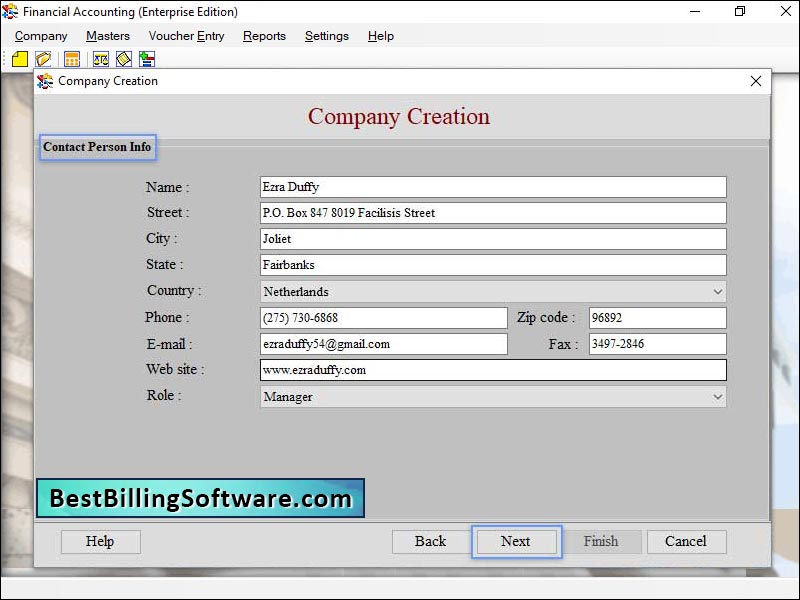
Task: Open the Country dropdown
Action: [x=719, y=291]
